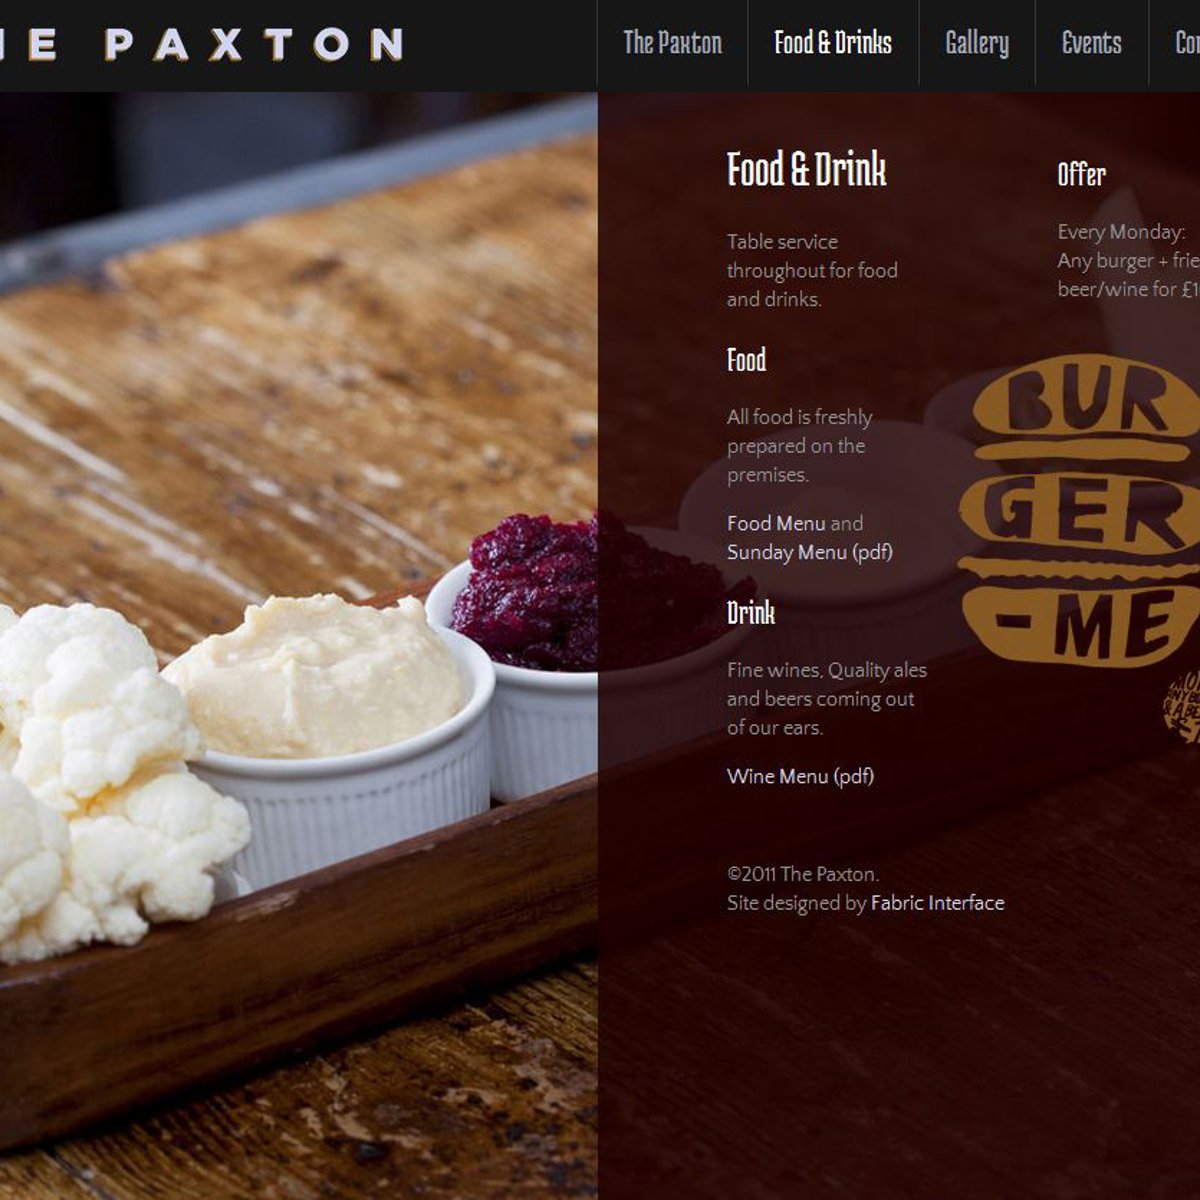Click The Paxton logo in header
The height and width of the screenshot is (1200, 1200).
coord(201,45)
